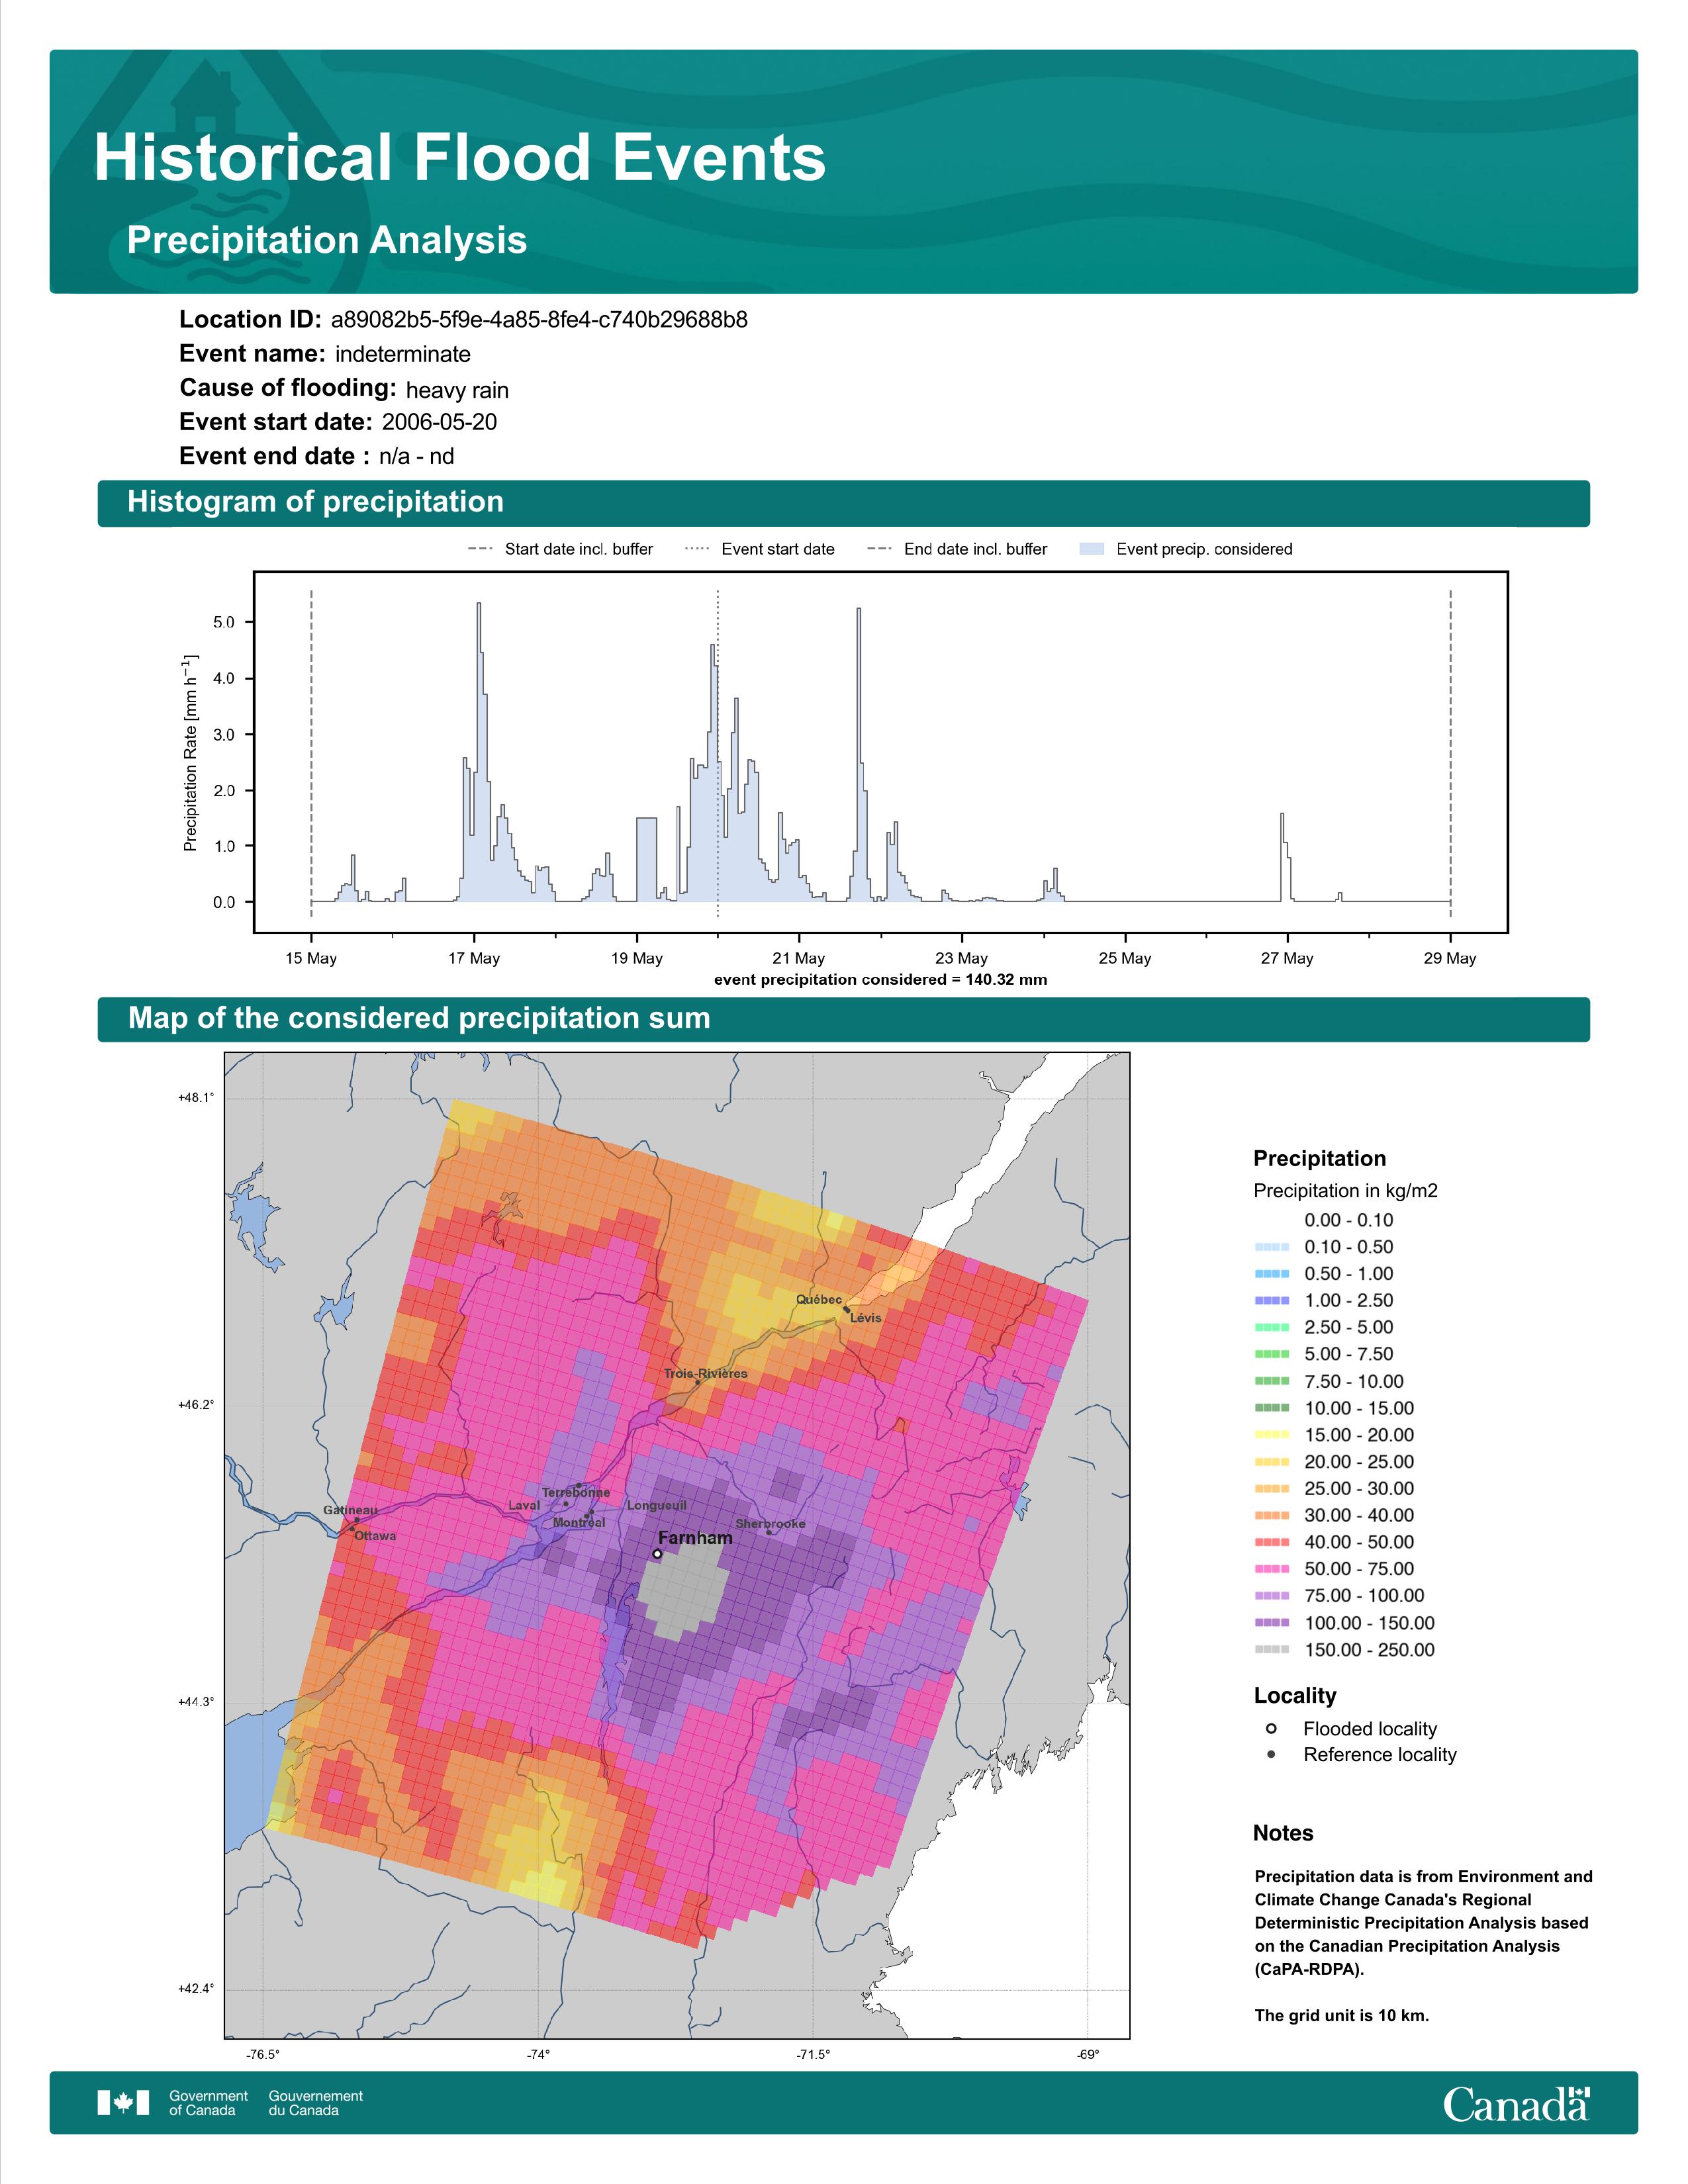The width and height of the screenshot is (1688, 2184).
Task: Click the Longueuil label on the map
Action: click(x=657, y=1505)
